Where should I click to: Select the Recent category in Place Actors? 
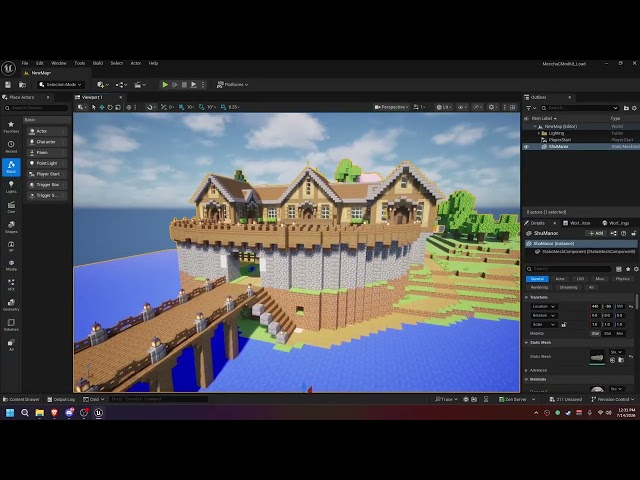coord(11,147)
